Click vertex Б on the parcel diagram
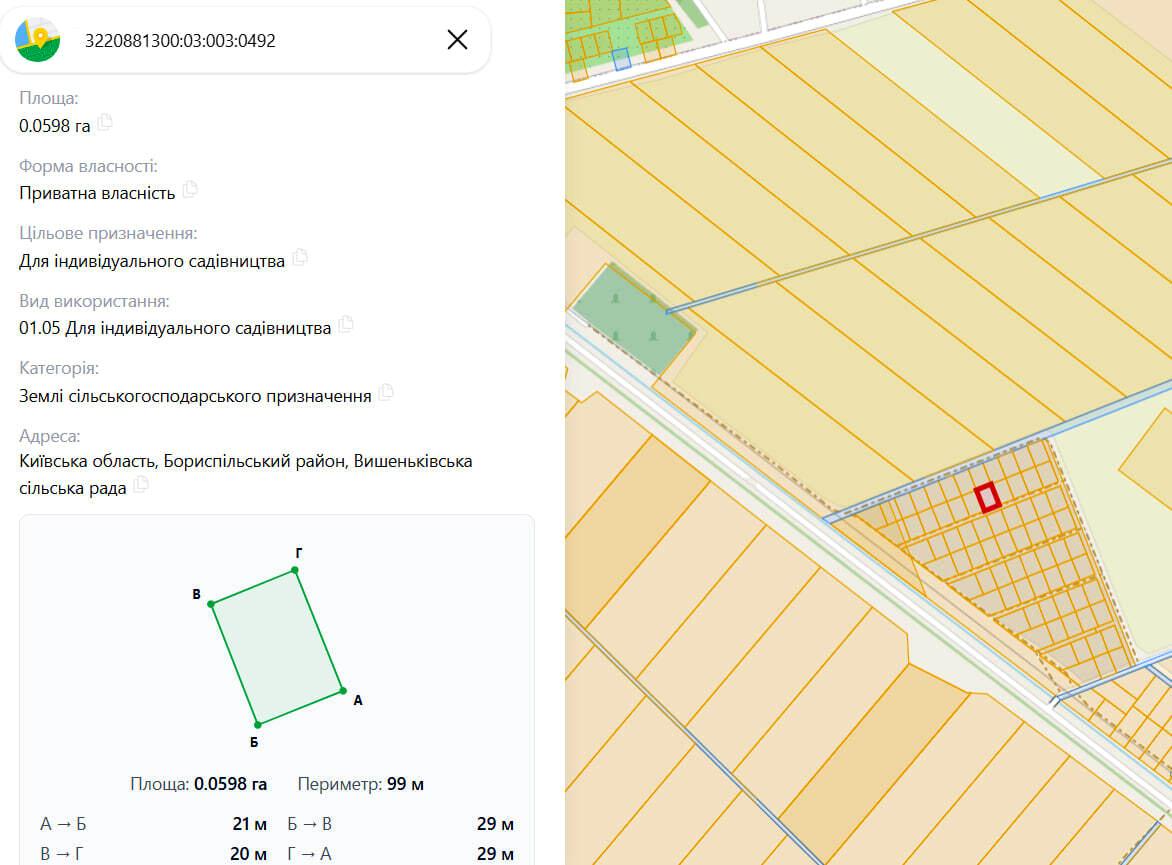This screenshot has height=865, width=1172. point(258,724)
